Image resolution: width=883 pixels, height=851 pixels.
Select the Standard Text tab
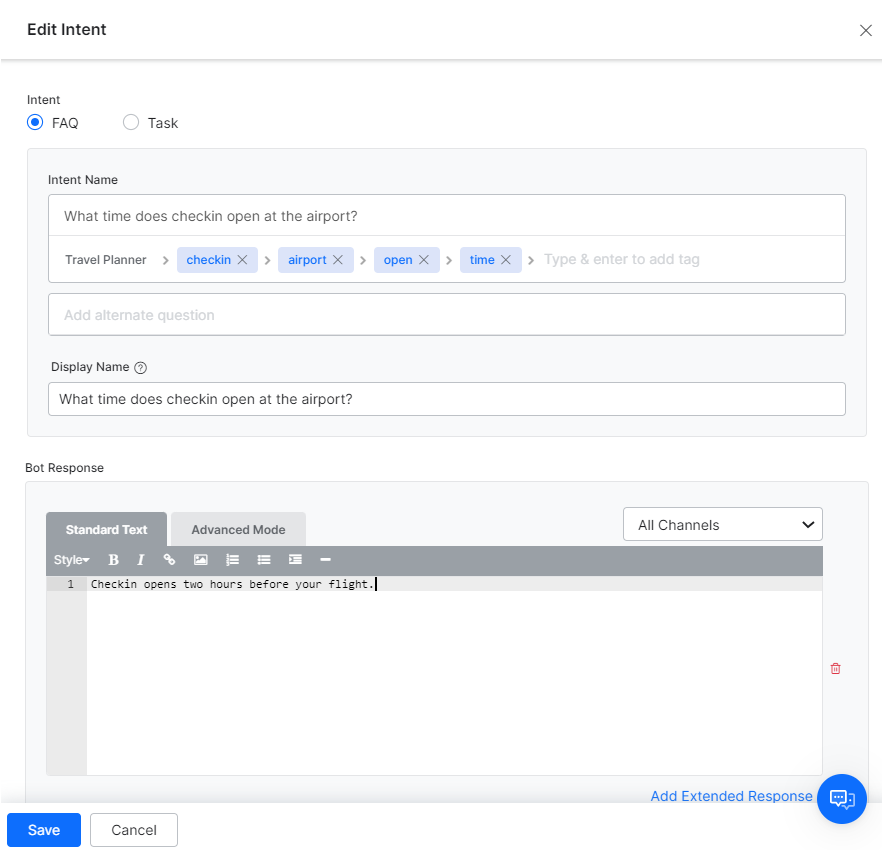[106, 529]
